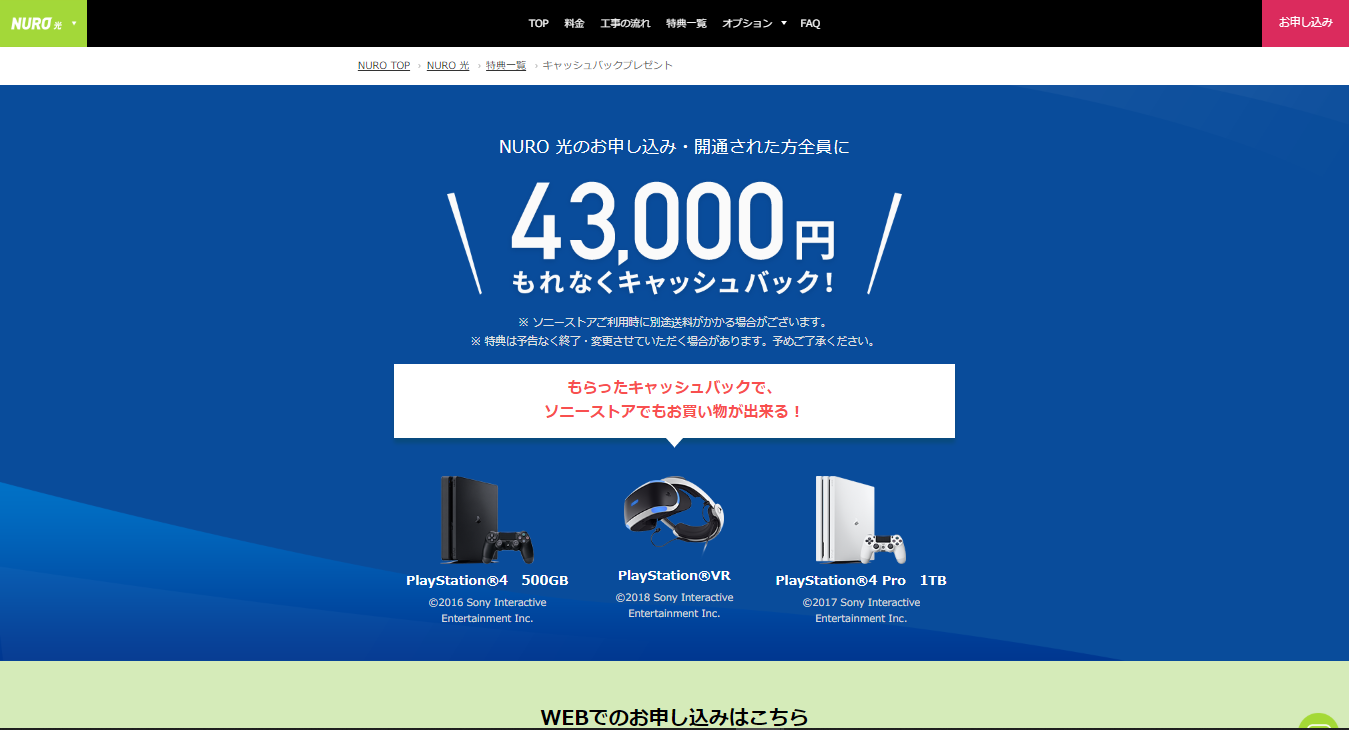The width and height of the screenshot is (1349, 730).
Task: Click the white PlayStation 4 Pro image
Action: point(860,520)
